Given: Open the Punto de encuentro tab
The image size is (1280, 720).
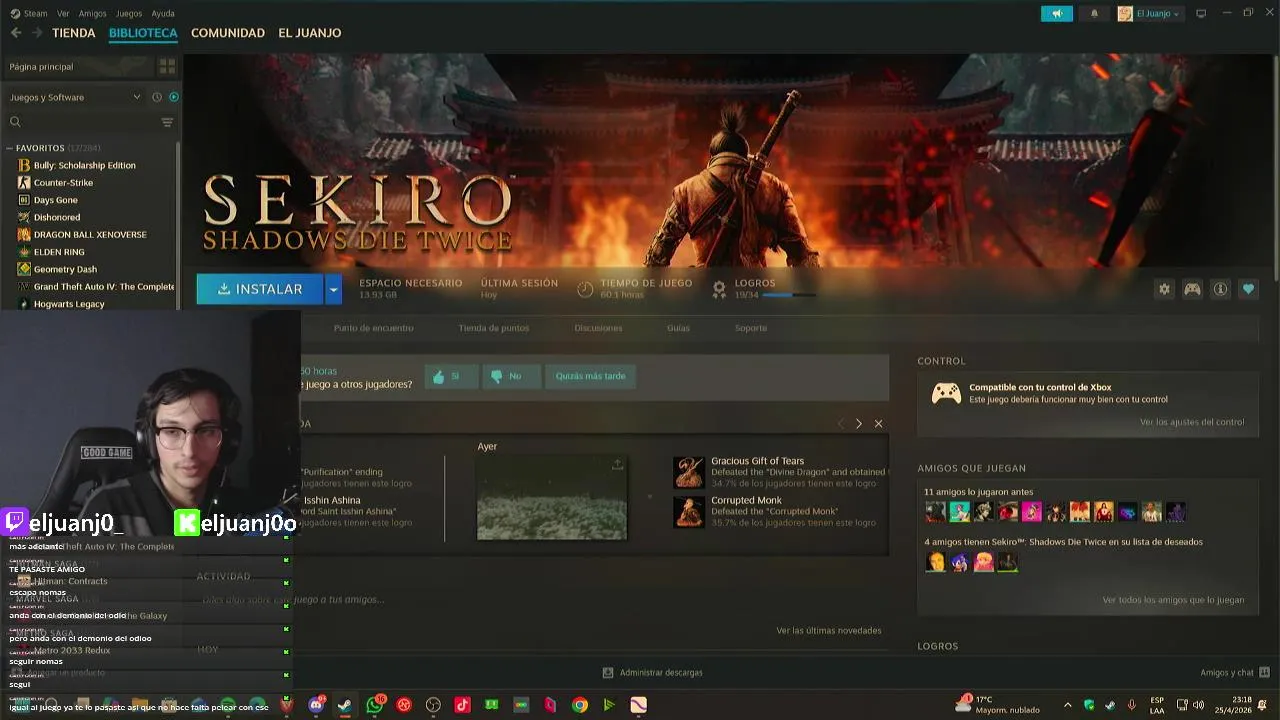Looking at the screenshot, I should (x=373, y=328).
